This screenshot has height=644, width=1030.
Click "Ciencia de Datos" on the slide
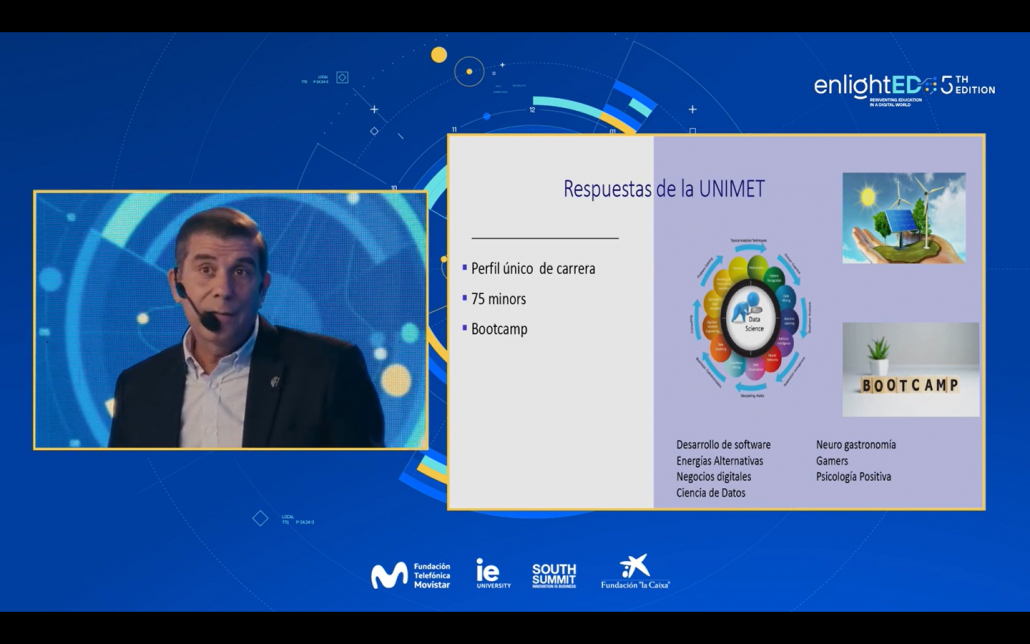pyautogui.click(x=711, y=493)
